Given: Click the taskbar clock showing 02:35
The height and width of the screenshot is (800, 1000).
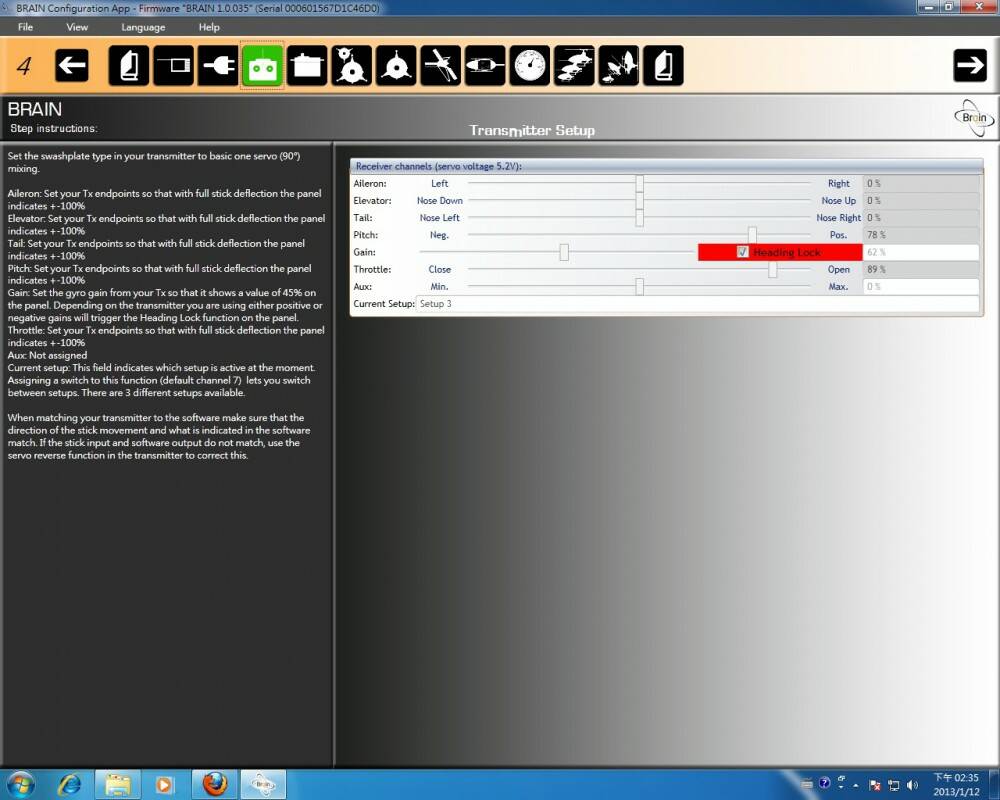Looking at the screenshot, I should (x=956, y=785).
